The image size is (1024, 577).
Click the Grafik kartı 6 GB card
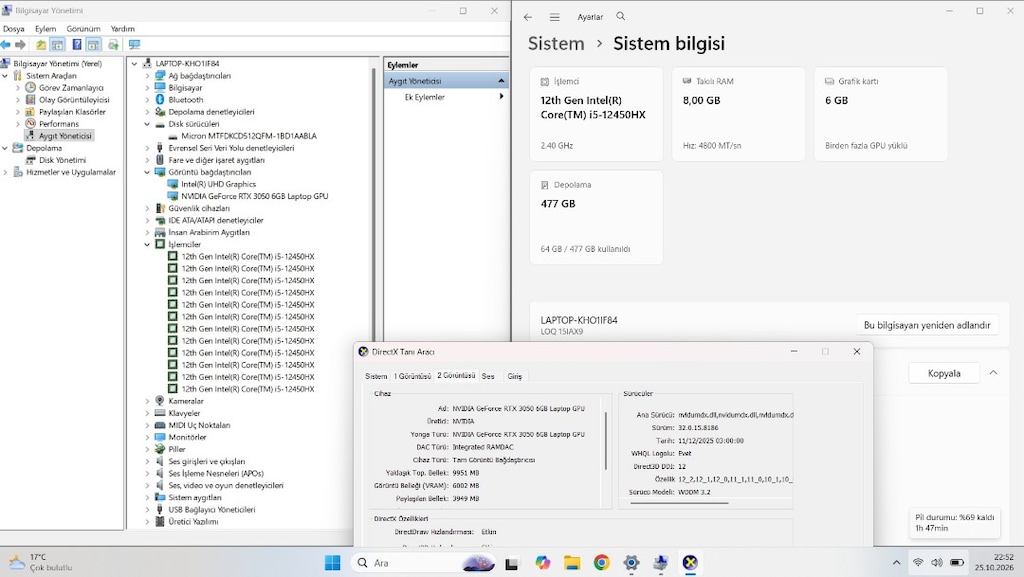point(880,114)
